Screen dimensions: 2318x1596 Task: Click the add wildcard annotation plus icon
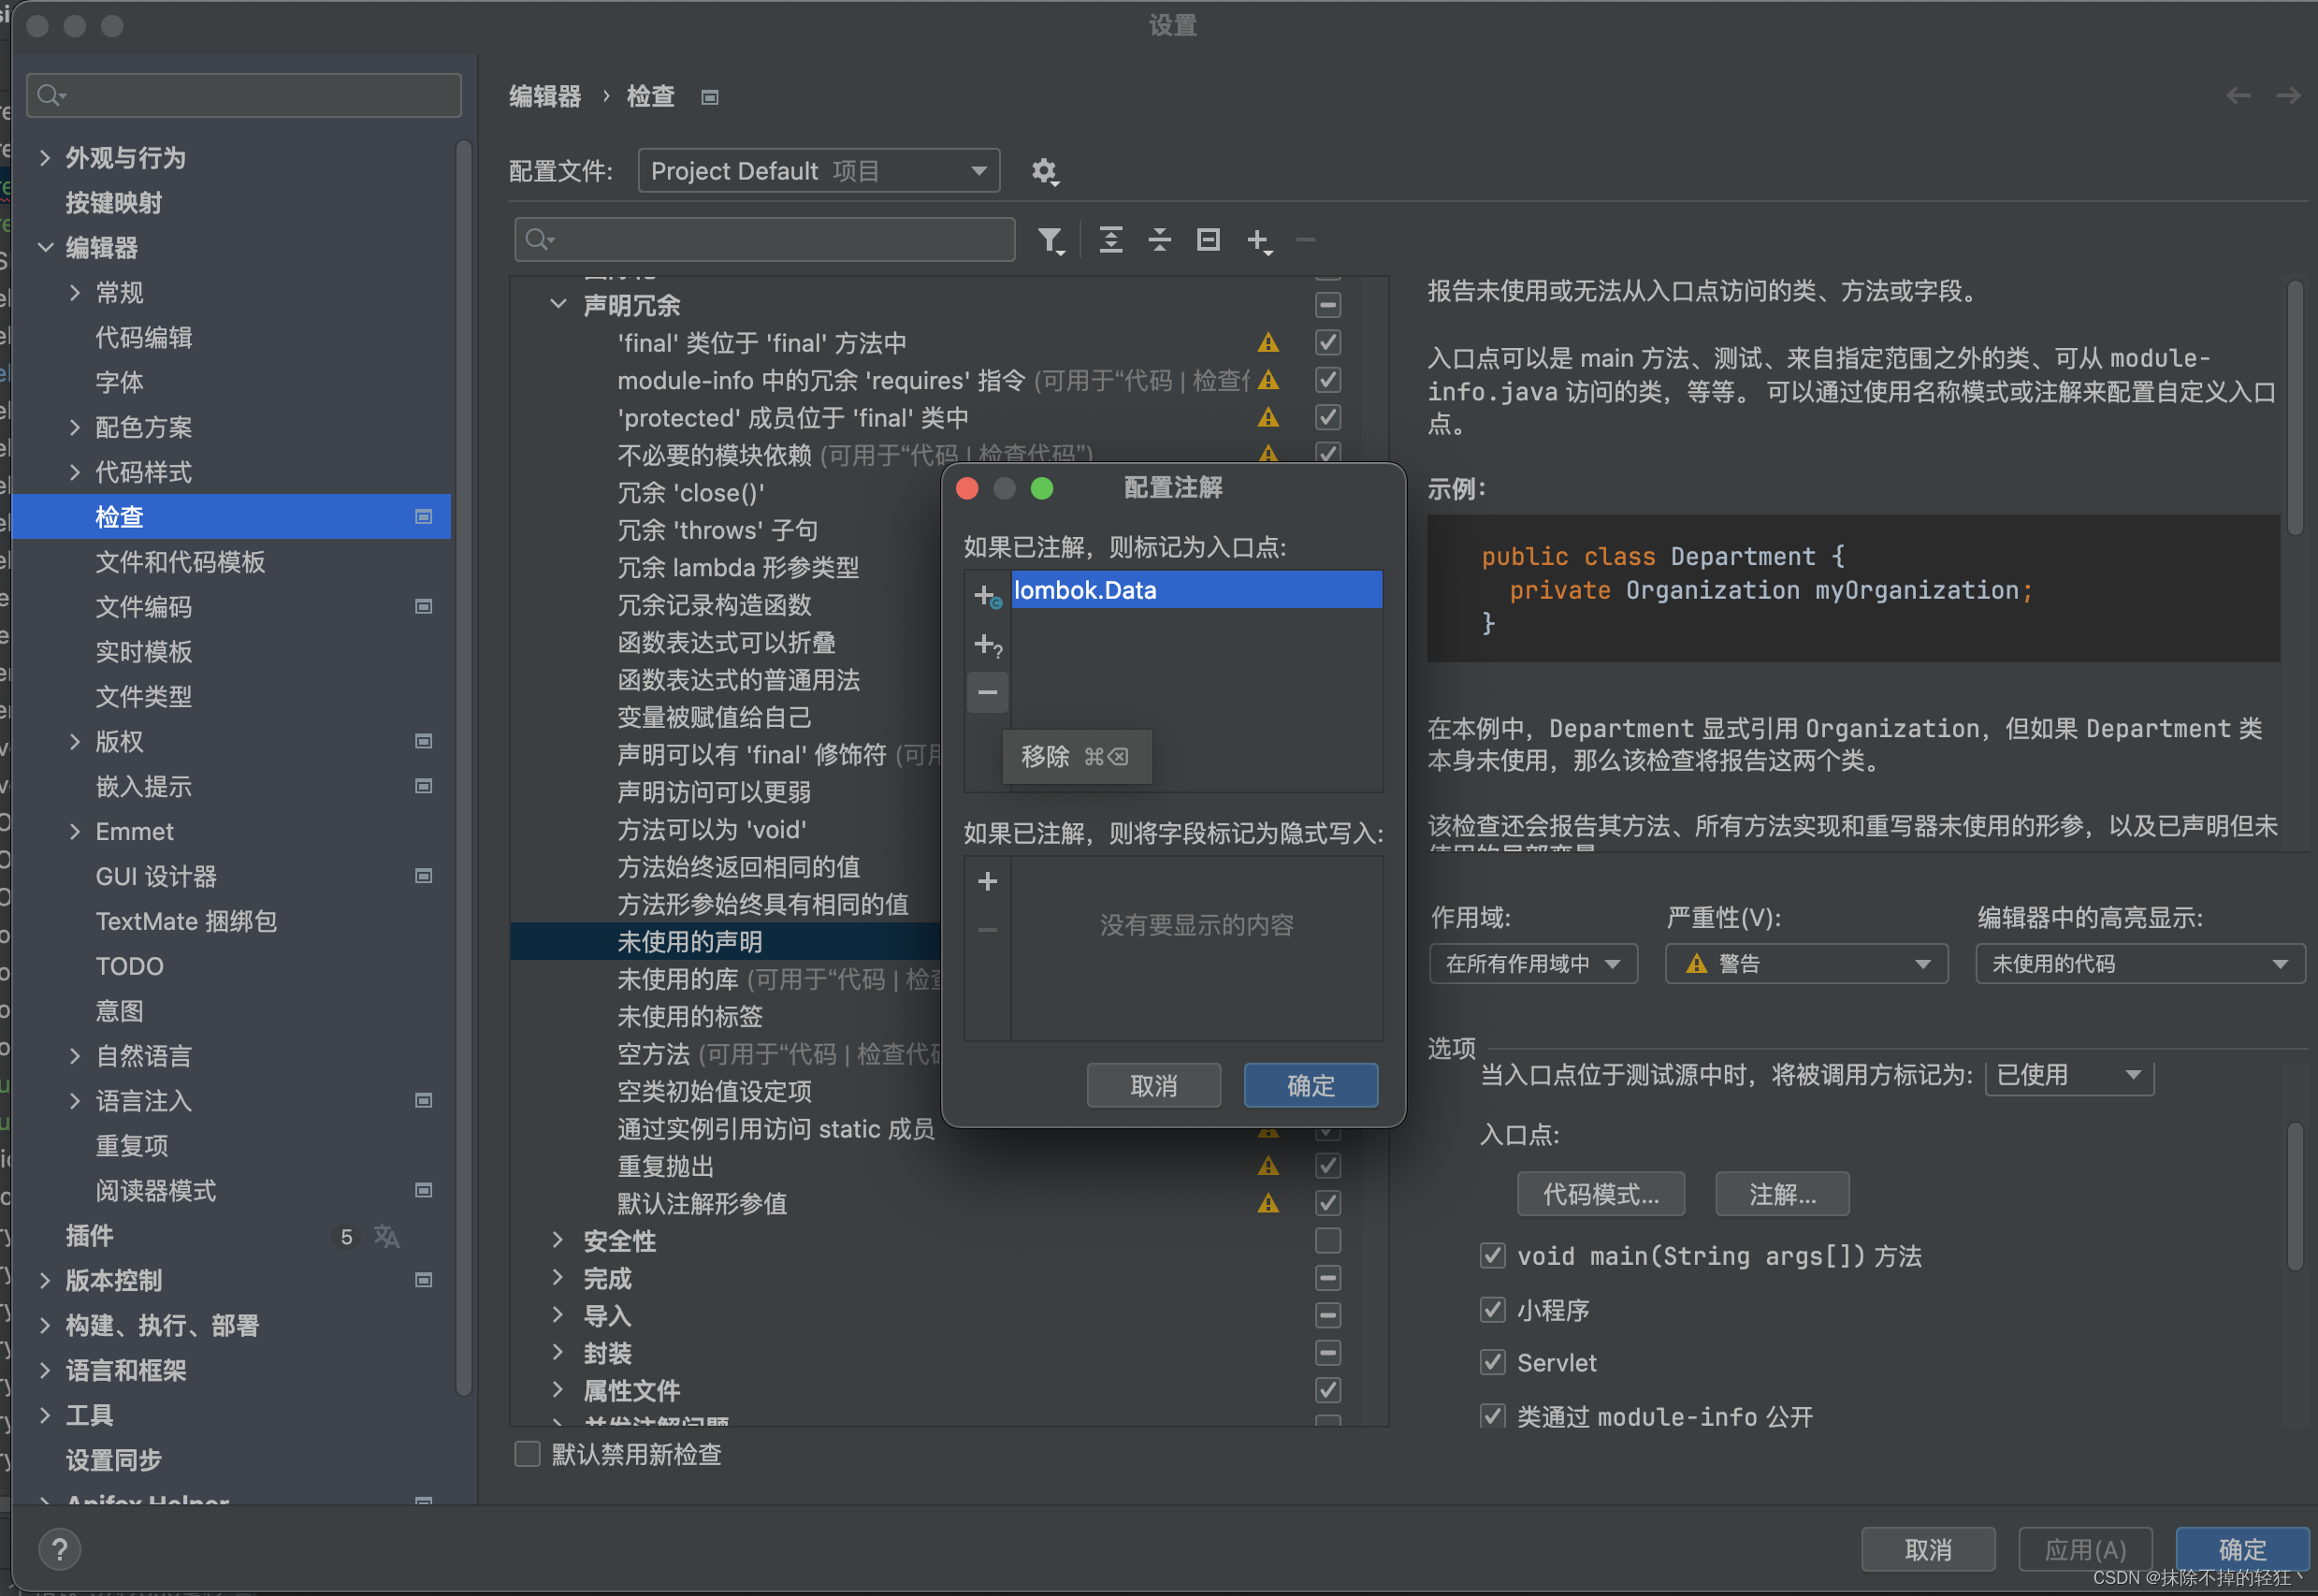click(987, 645)
